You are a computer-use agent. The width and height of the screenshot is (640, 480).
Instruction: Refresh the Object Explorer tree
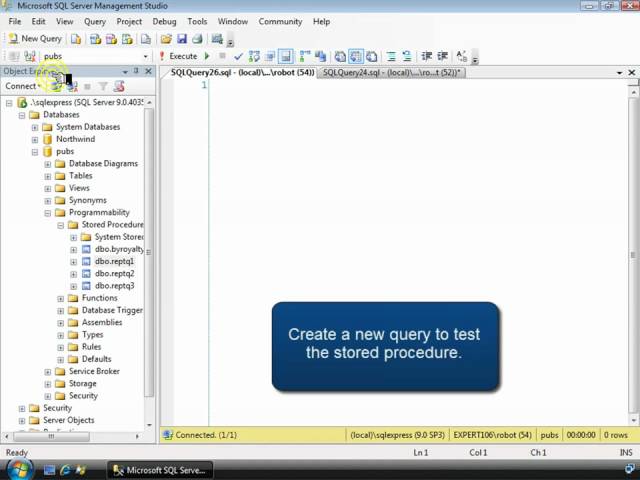119,86
